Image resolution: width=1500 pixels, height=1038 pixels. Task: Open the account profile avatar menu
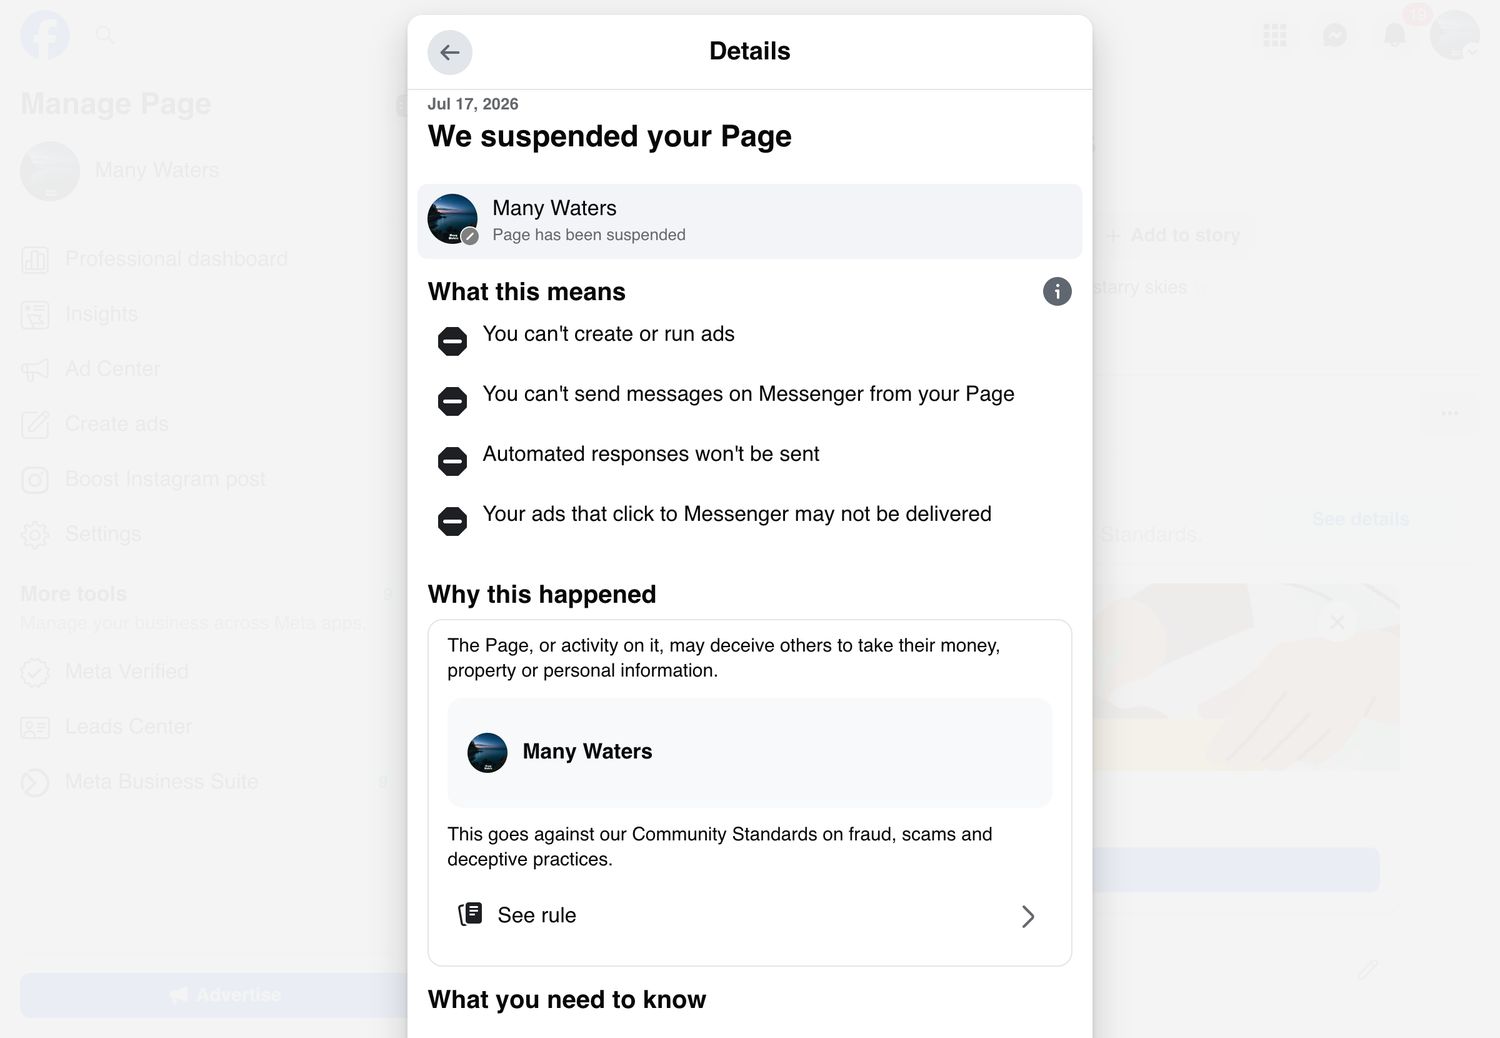1455,35
